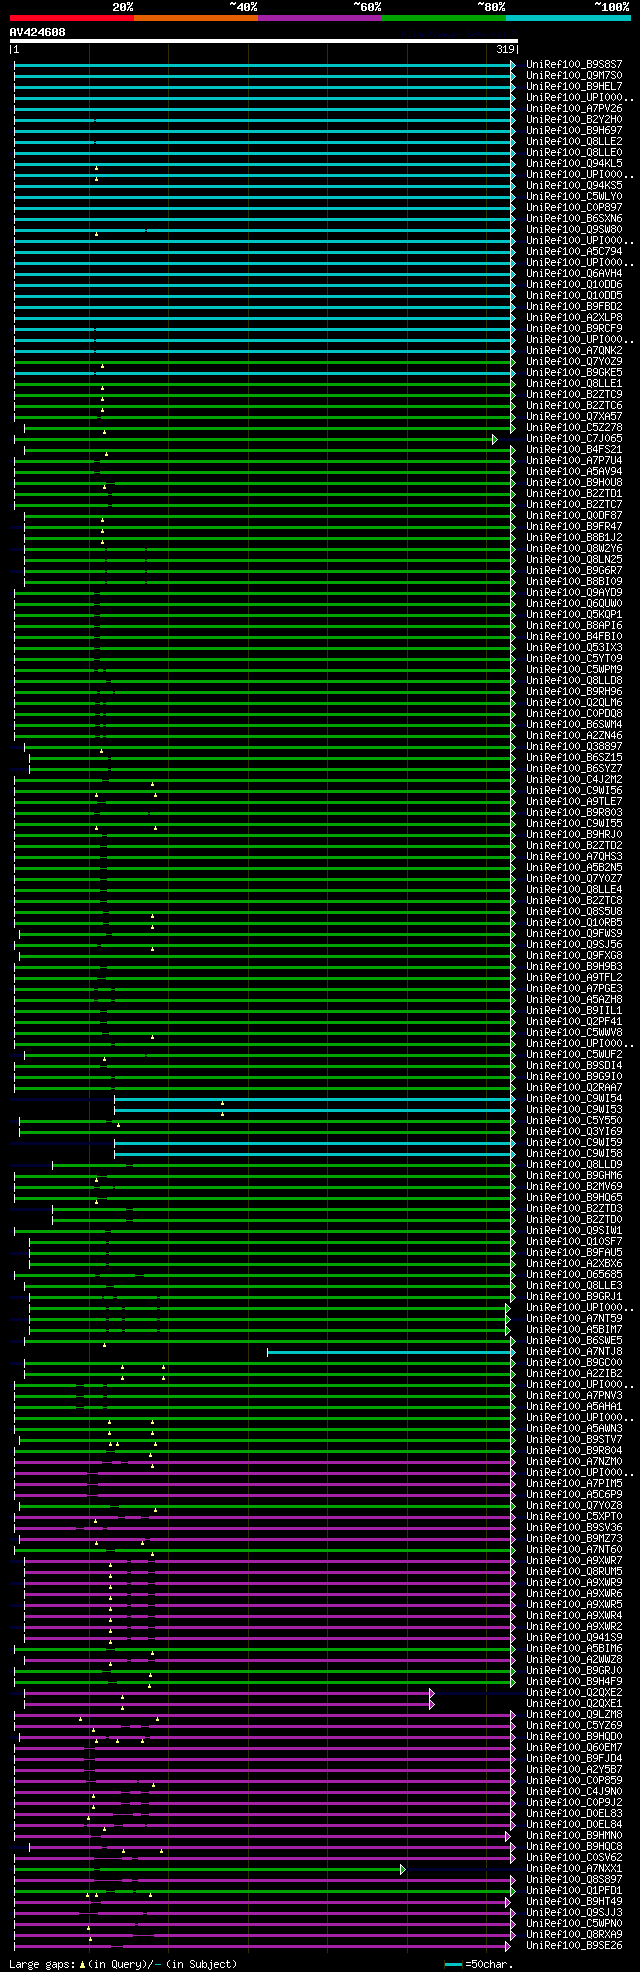
Task: Select hit label UniRef100_A5AV94
Action: pos(574,471)
